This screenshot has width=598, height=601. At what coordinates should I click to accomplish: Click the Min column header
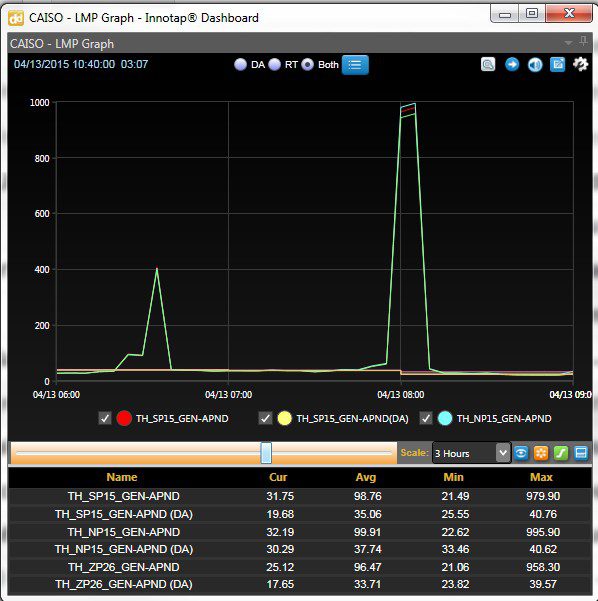point(453,477)
